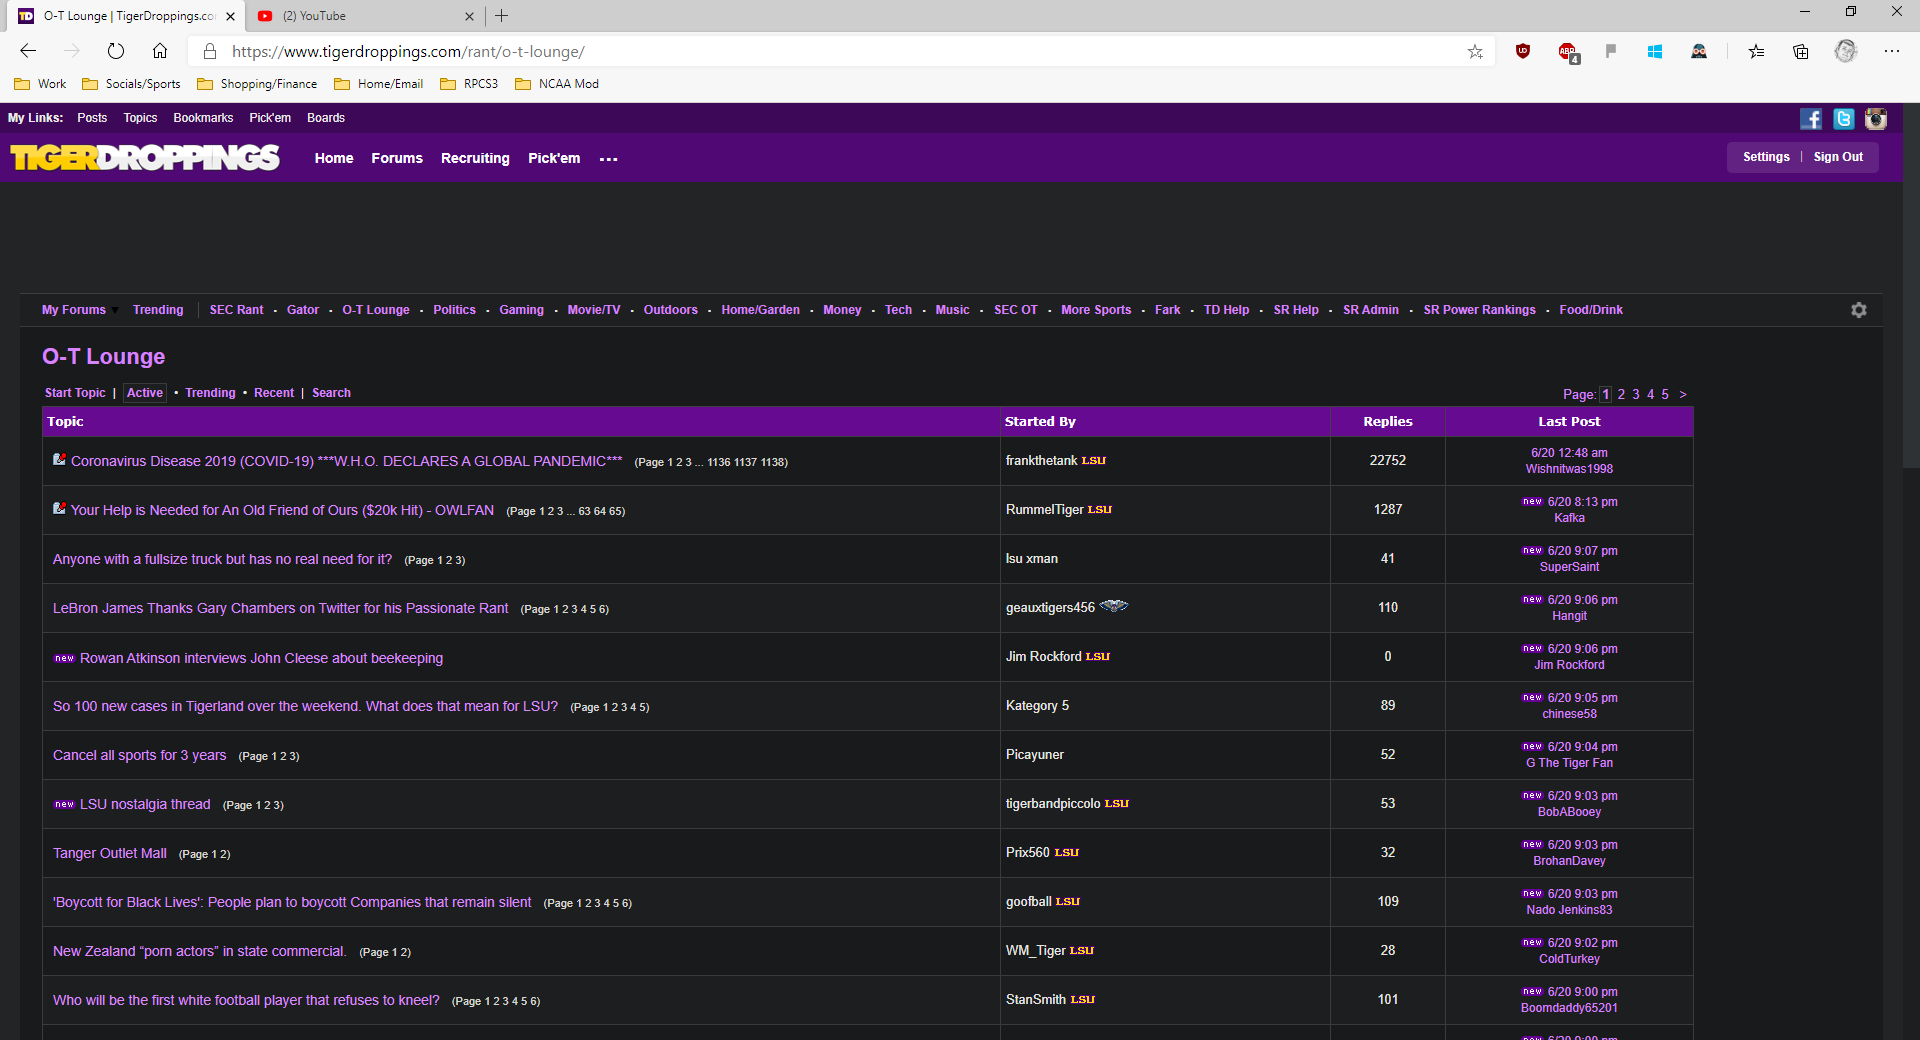Open the Food/Drink forum
This screenshot has height=1040, width=1920.
[1591, 310]
